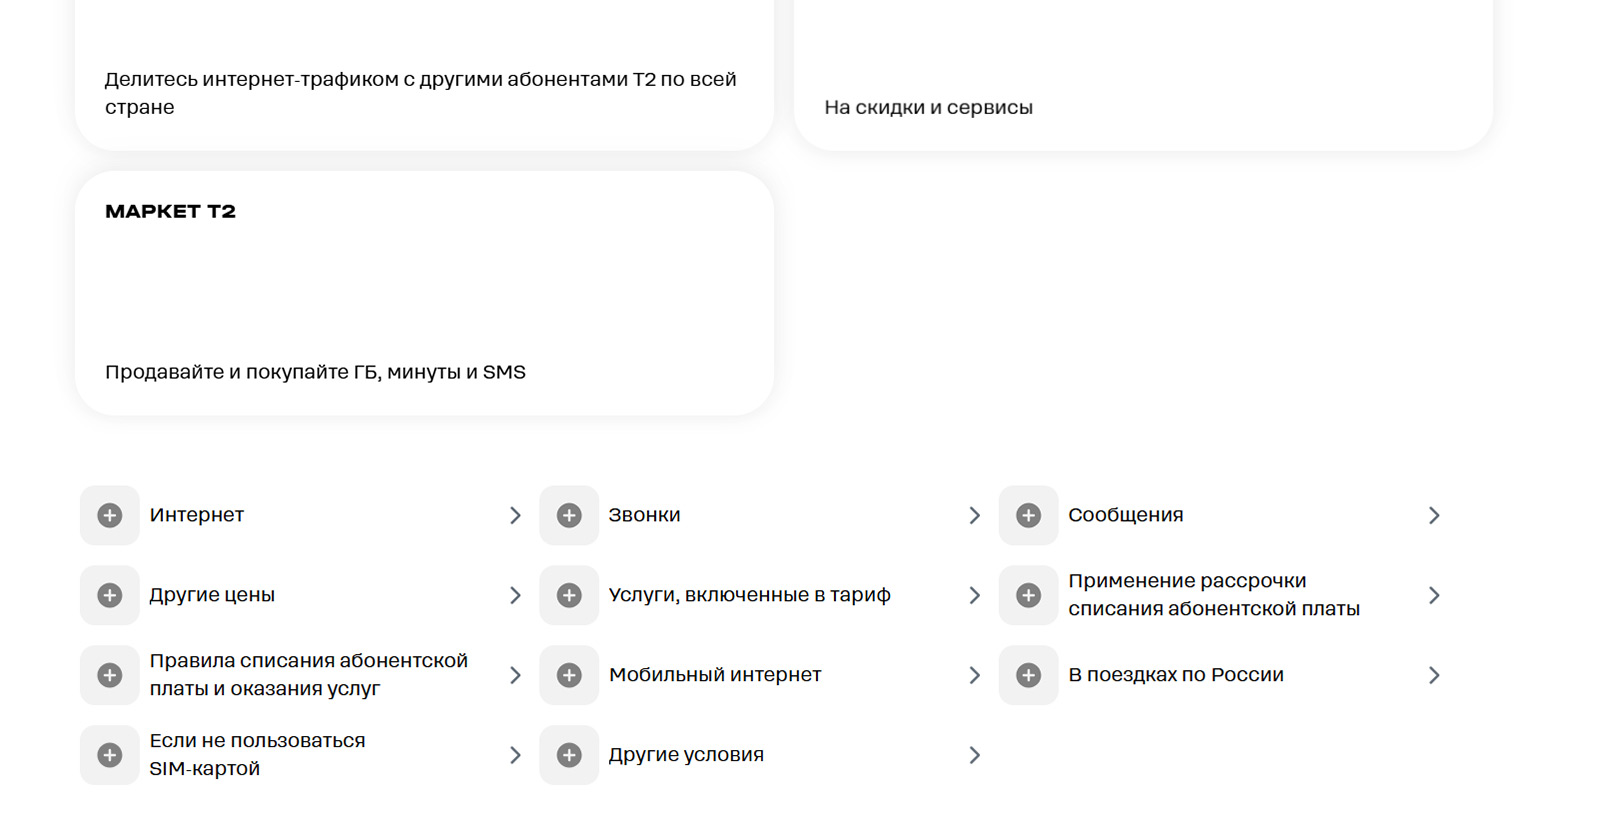Click the plus icon beside Интернет

[110, 515]
